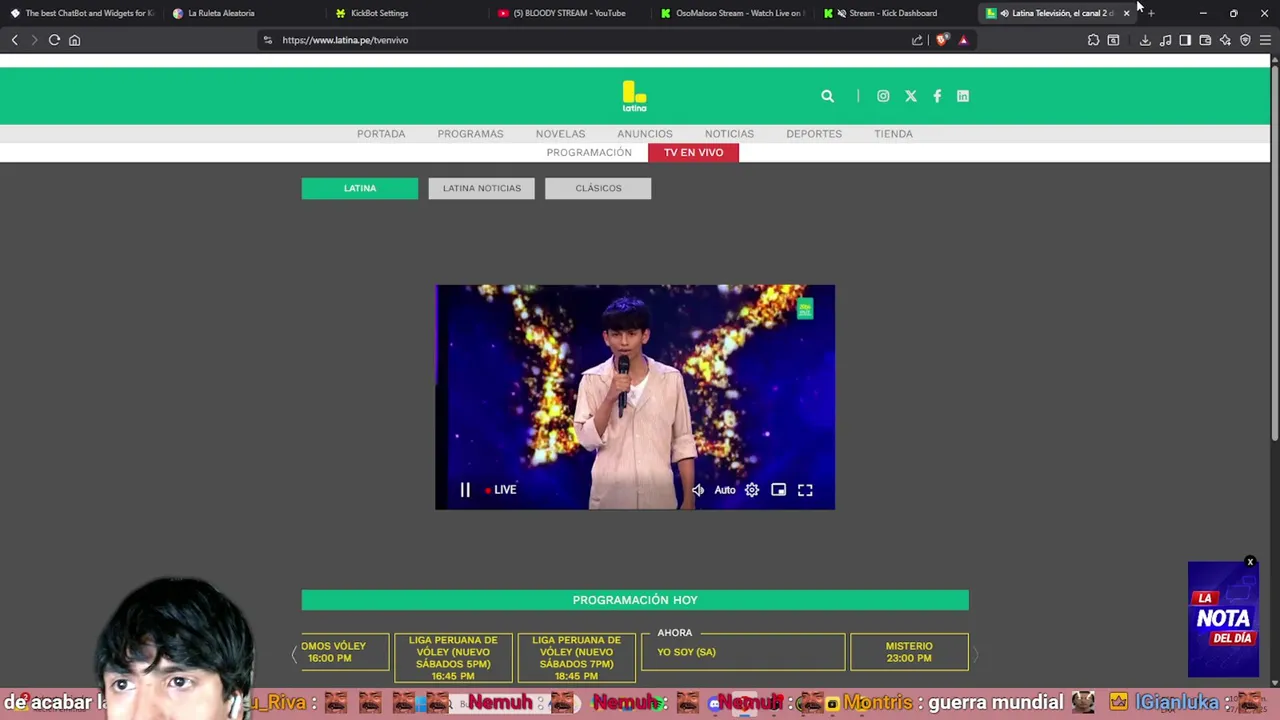
Task: Toggle the browser sidebar panel
Action: click(x=1185, y=40)
